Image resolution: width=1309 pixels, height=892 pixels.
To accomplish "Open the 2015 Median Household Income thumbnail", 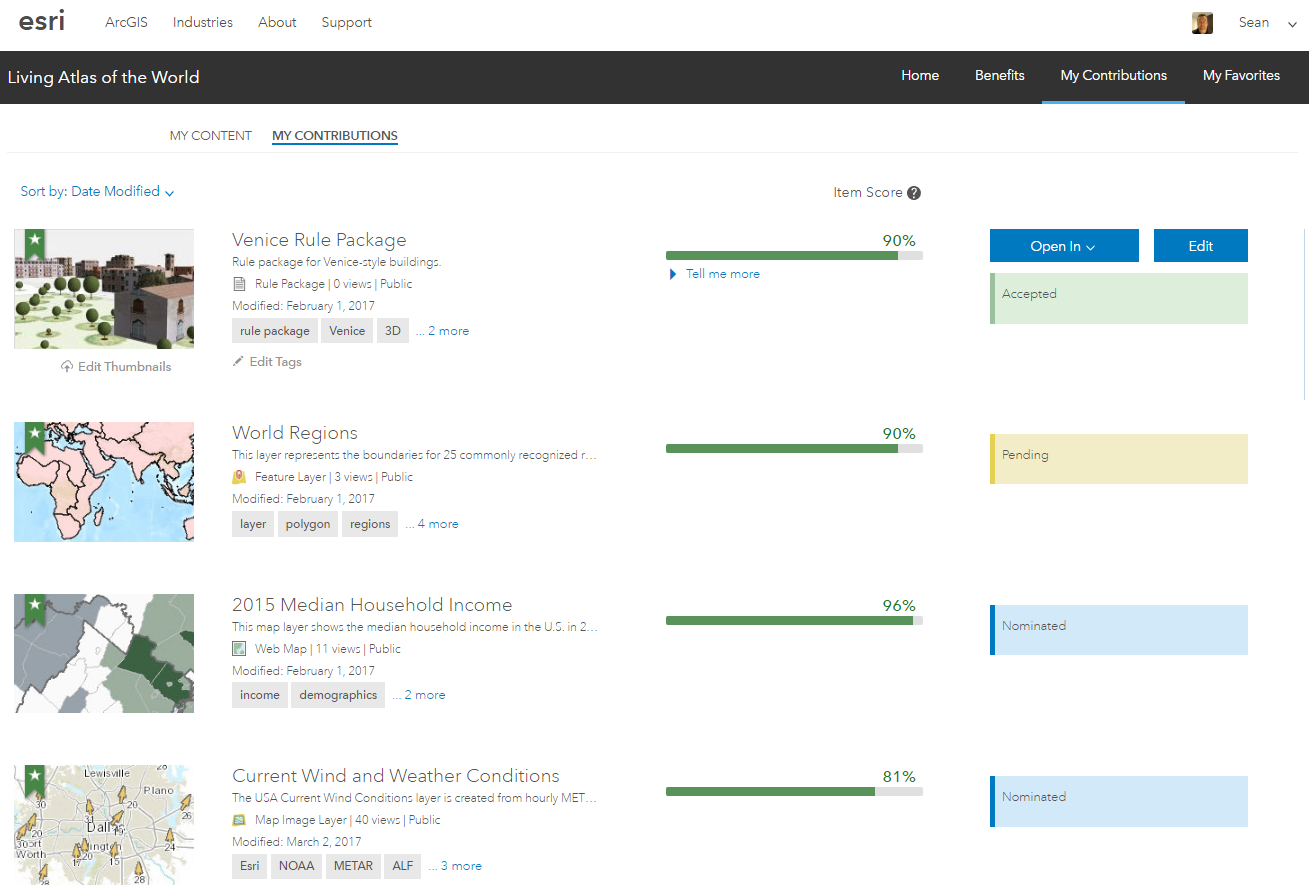I will click(x=104, y=653).
